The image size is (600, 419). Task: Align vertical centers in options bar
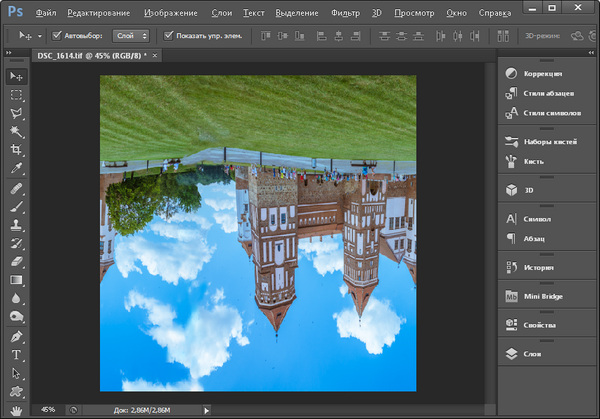[282, 36]
